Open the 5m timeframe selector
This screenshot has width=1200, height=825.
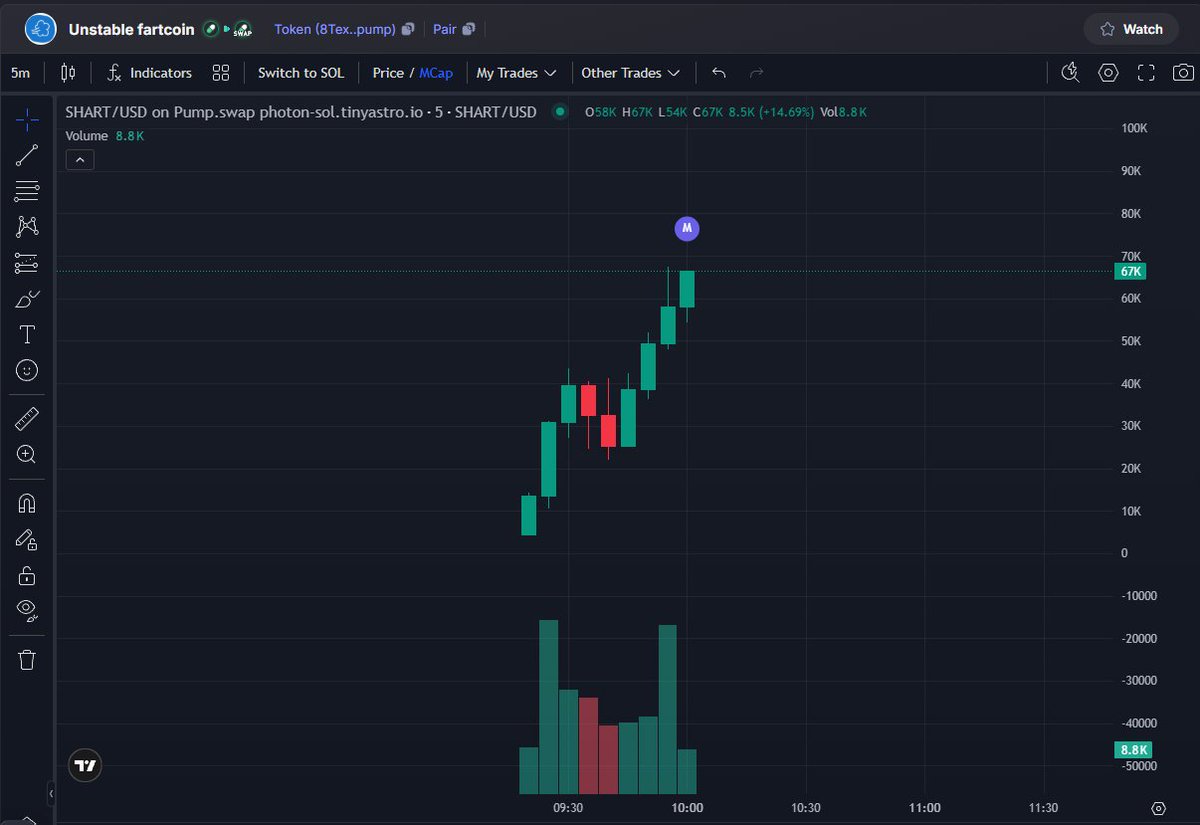20,73
